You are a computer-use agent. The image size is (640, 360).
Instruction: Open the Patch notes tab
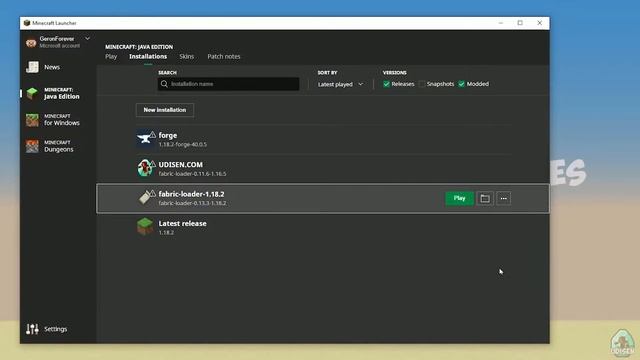point(224,56)
